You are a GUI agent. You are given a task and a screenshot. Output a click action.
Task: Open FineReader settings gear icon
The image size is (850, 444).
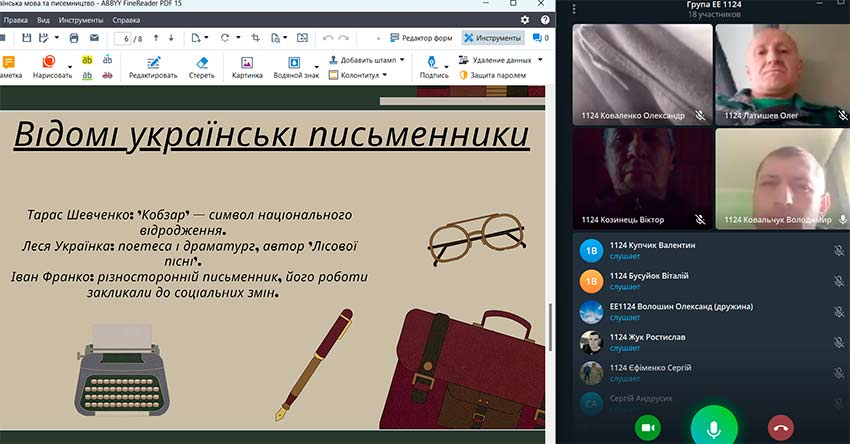[526, 19]
